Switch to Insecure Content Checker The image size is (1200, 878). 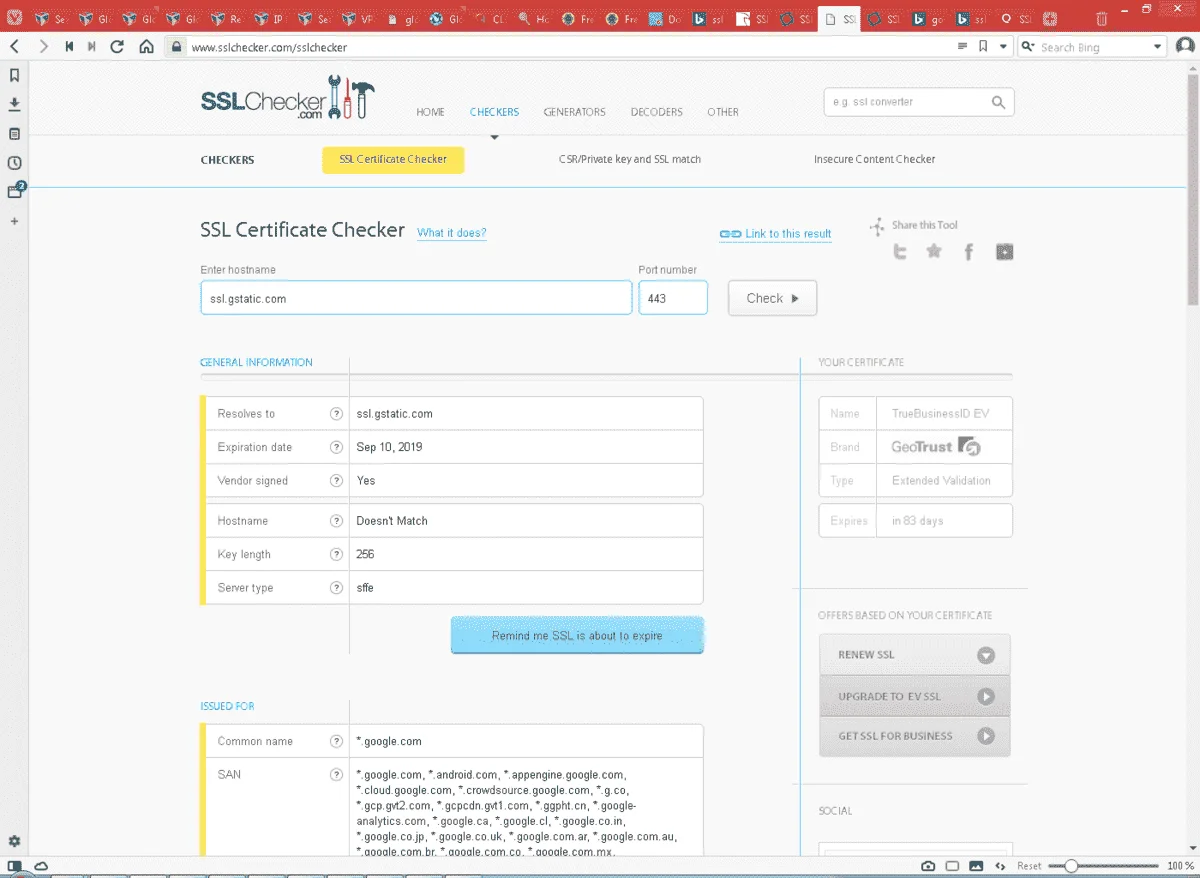pos(874,160)
